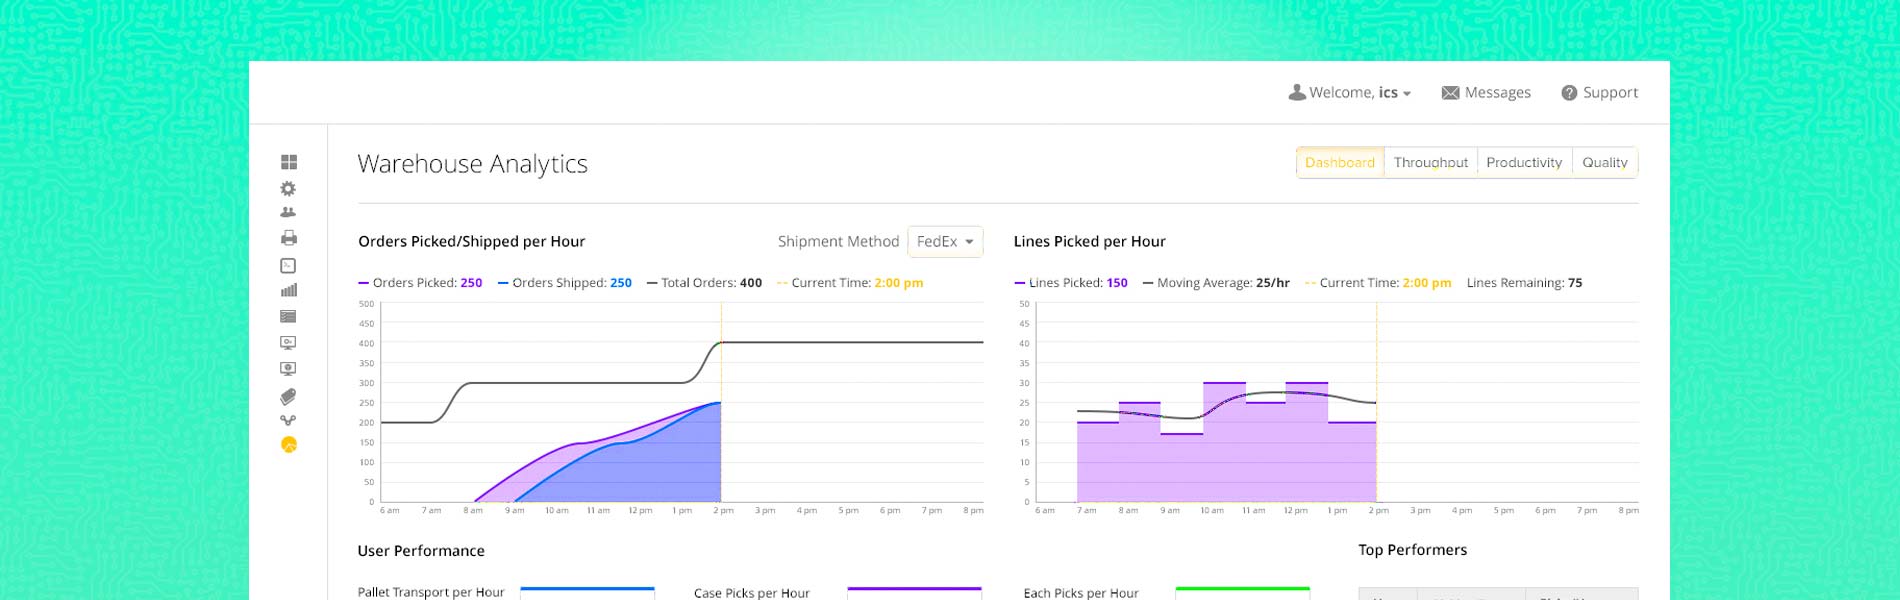The image size is (1900, 600).
Task: Switch to the Dashboard tab
Action: [1340, 163]
